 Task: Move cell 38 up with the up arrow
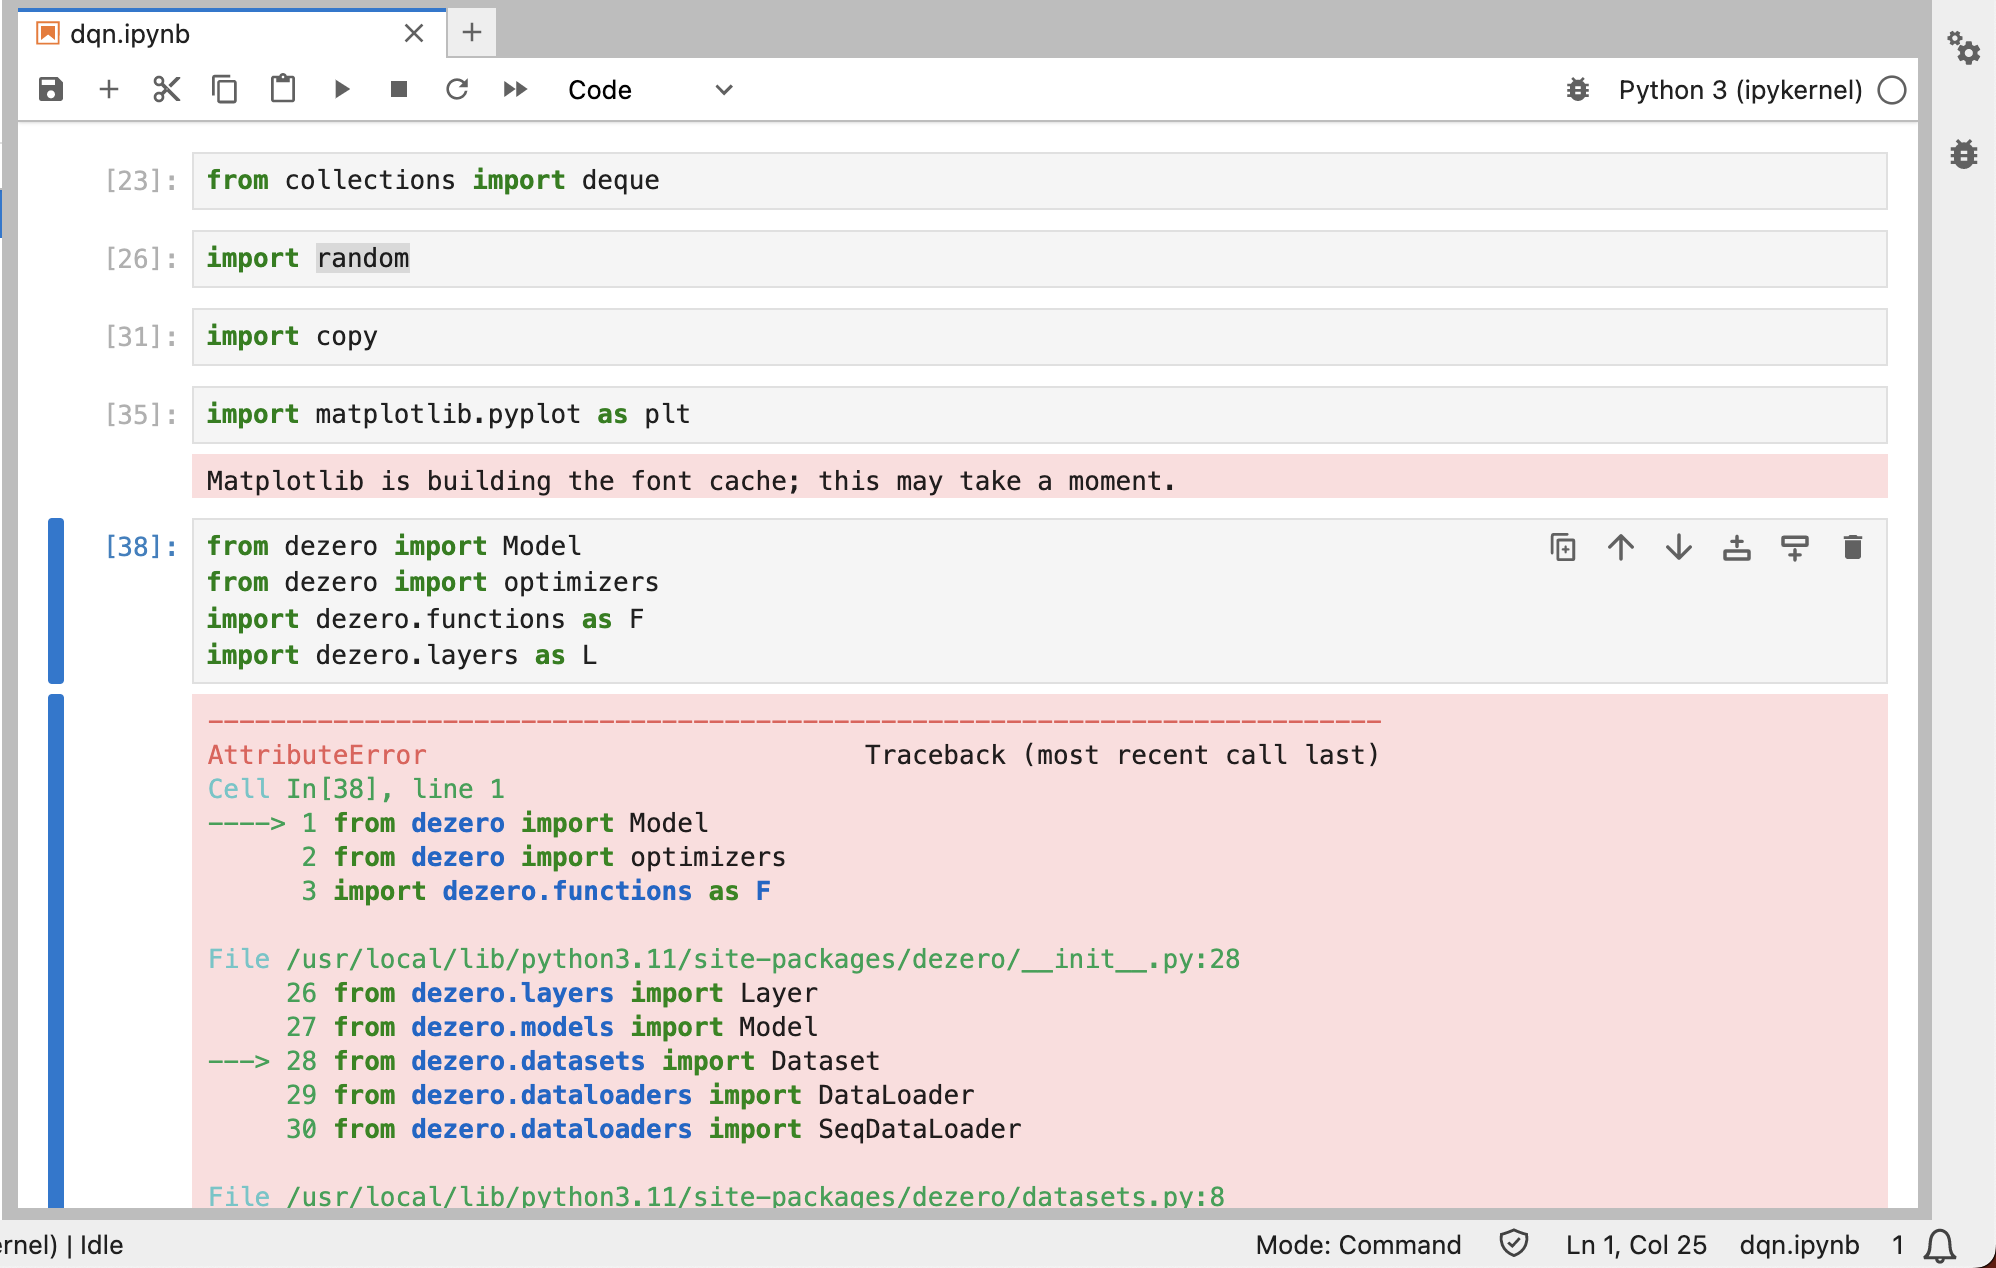click(x=1621, y=548)
